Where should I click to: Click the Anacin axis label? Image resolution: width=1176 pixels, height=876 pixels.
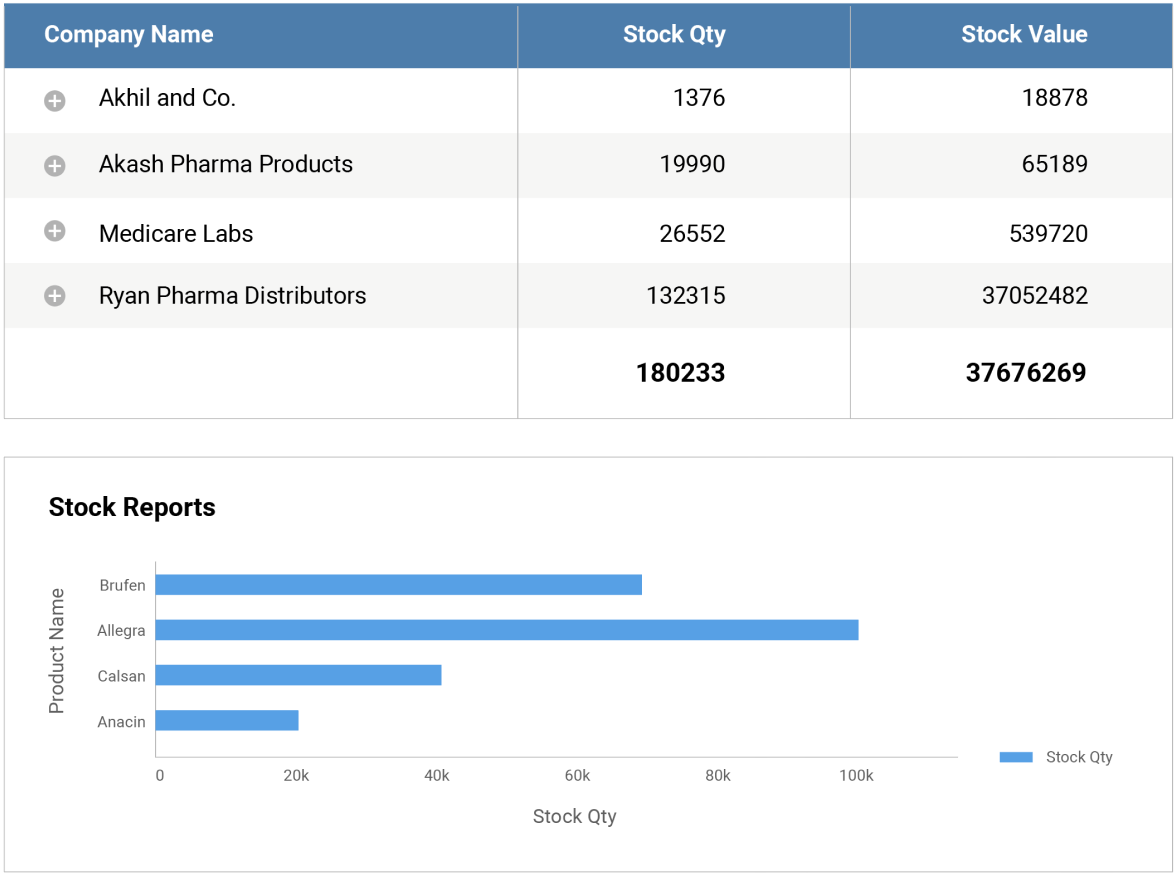click(122, 721)
